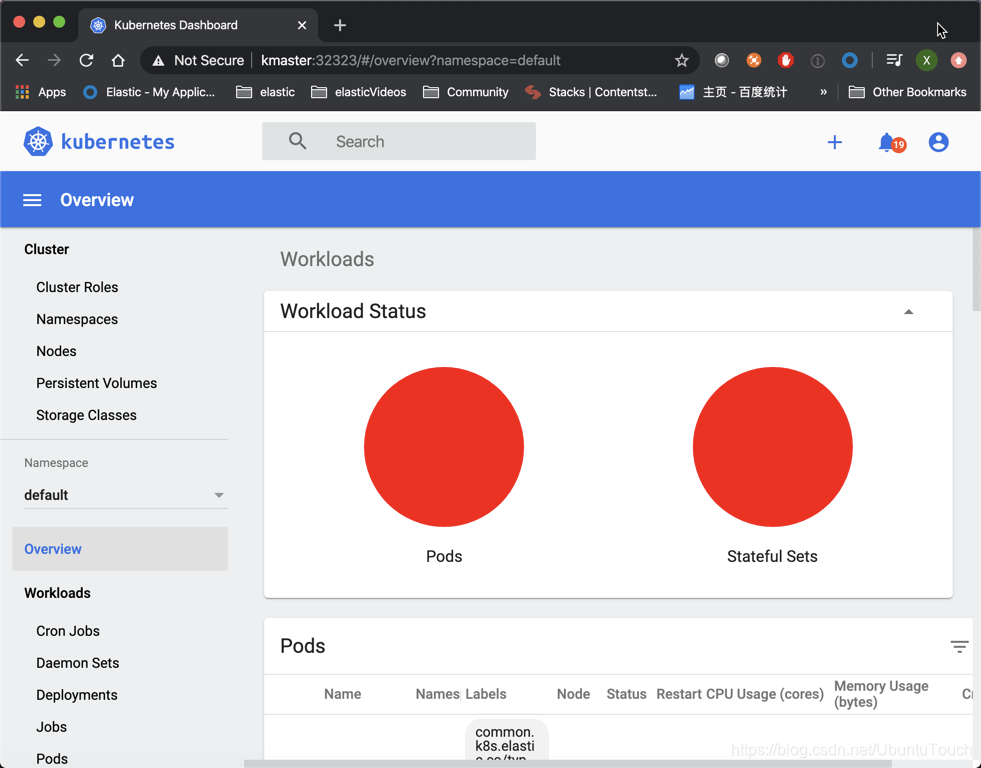Image resolution: width=981 pixels, height=768 pixels.
Task: Open Other Bookmarks folder
Action: (x=907, y=92)
